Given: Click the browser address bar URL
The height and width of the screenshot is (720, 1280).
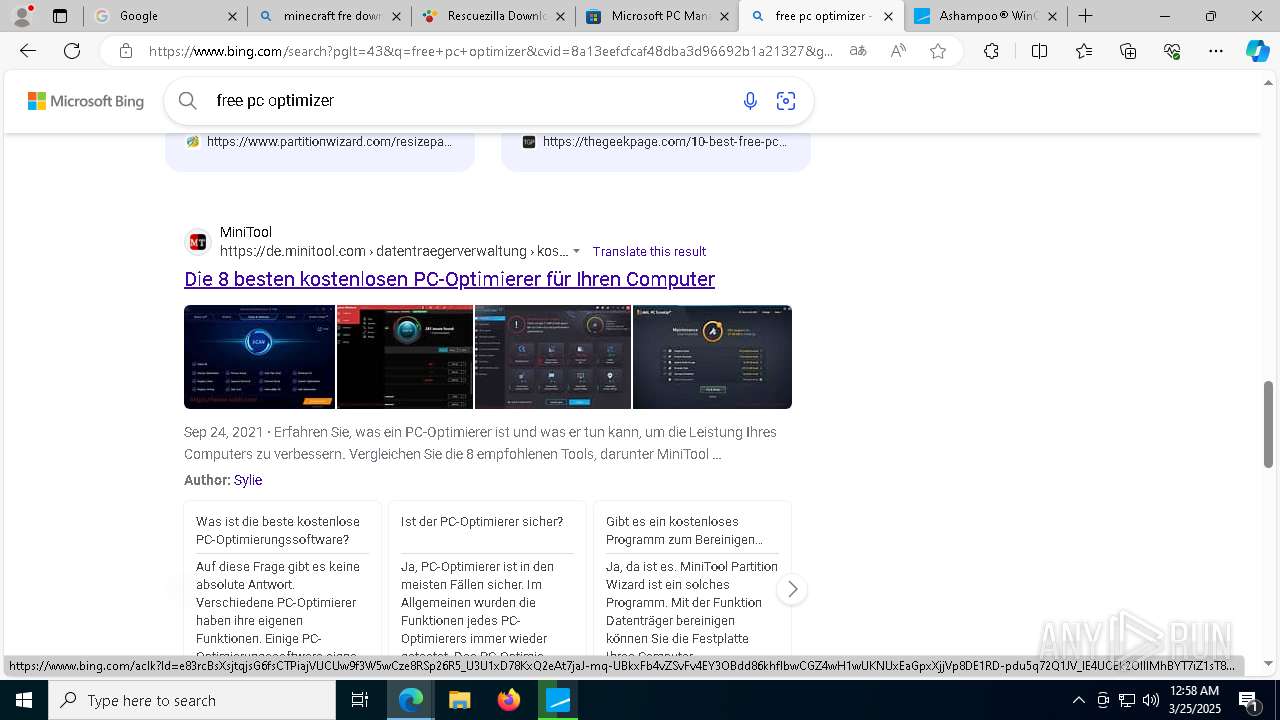Looking at the screenshot, I should (x=490, y=51).
